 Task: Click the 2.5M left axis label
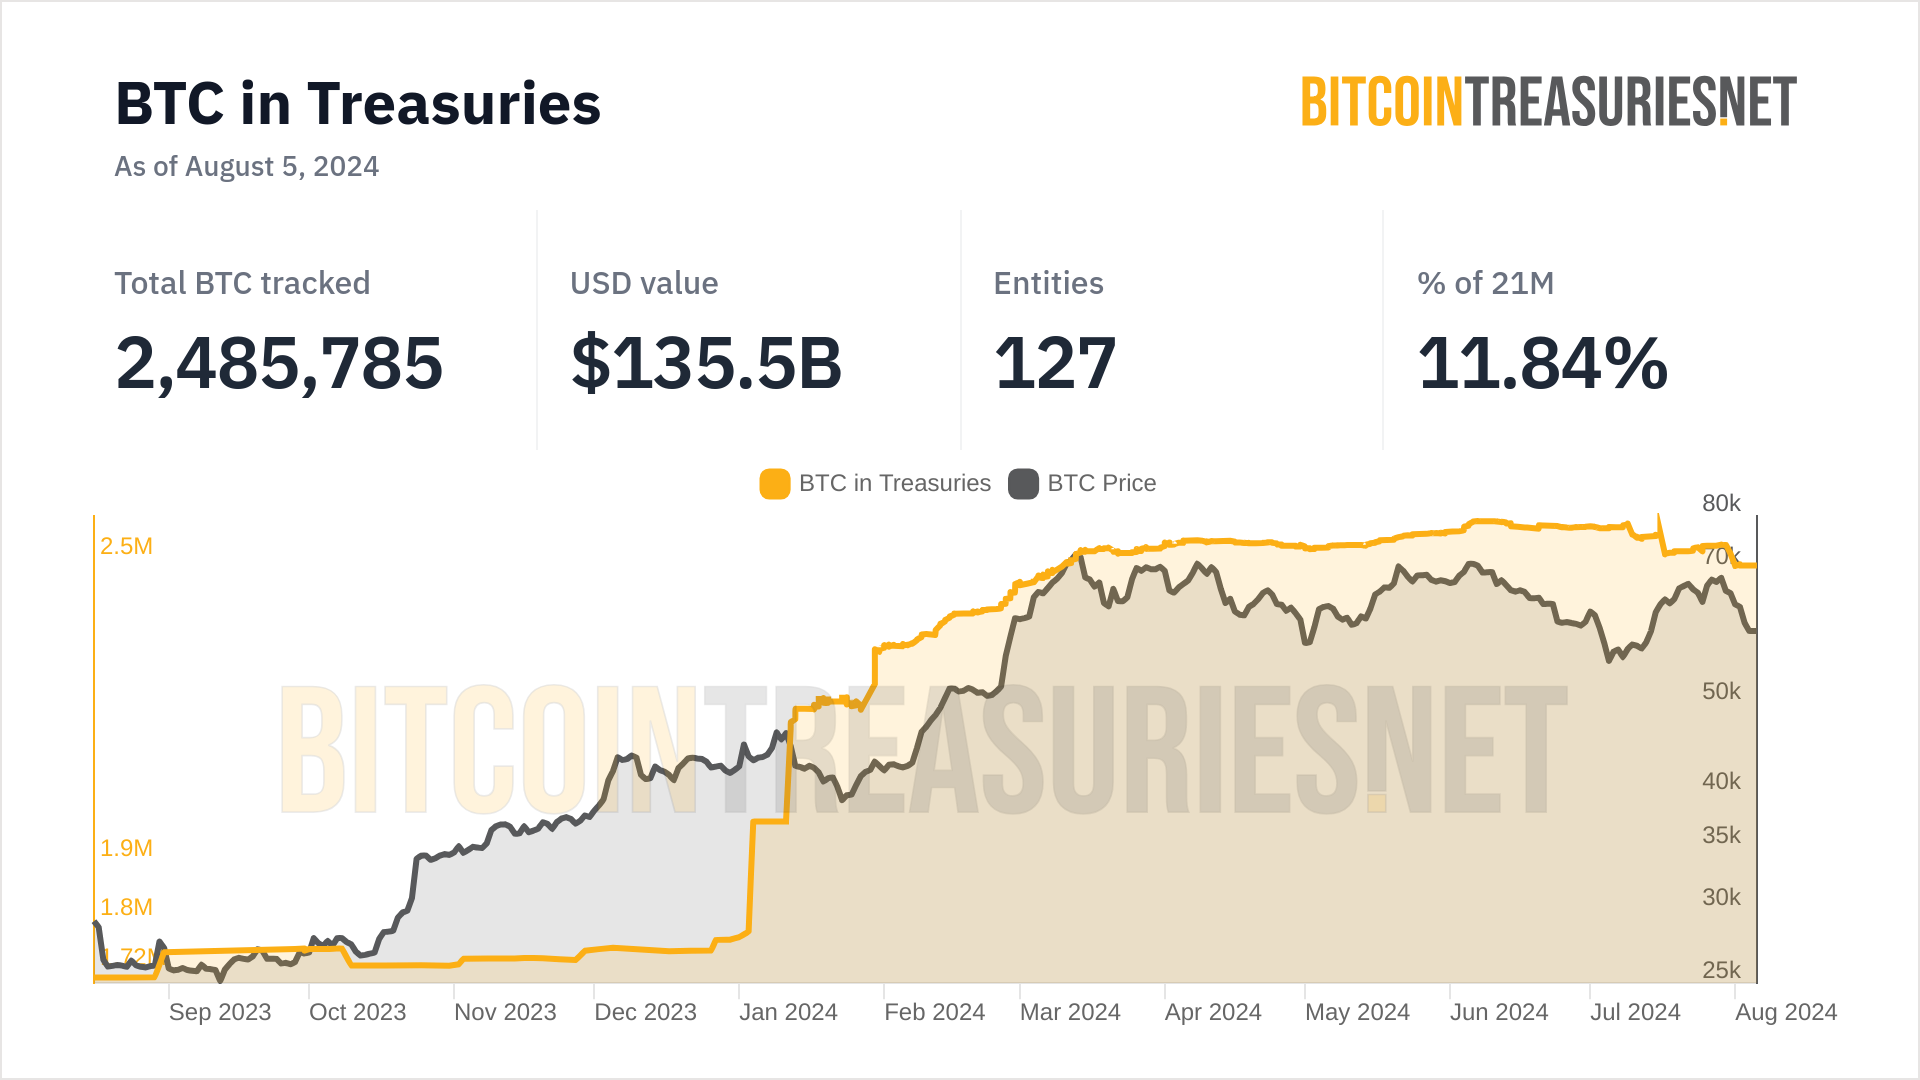click(126, 546)
